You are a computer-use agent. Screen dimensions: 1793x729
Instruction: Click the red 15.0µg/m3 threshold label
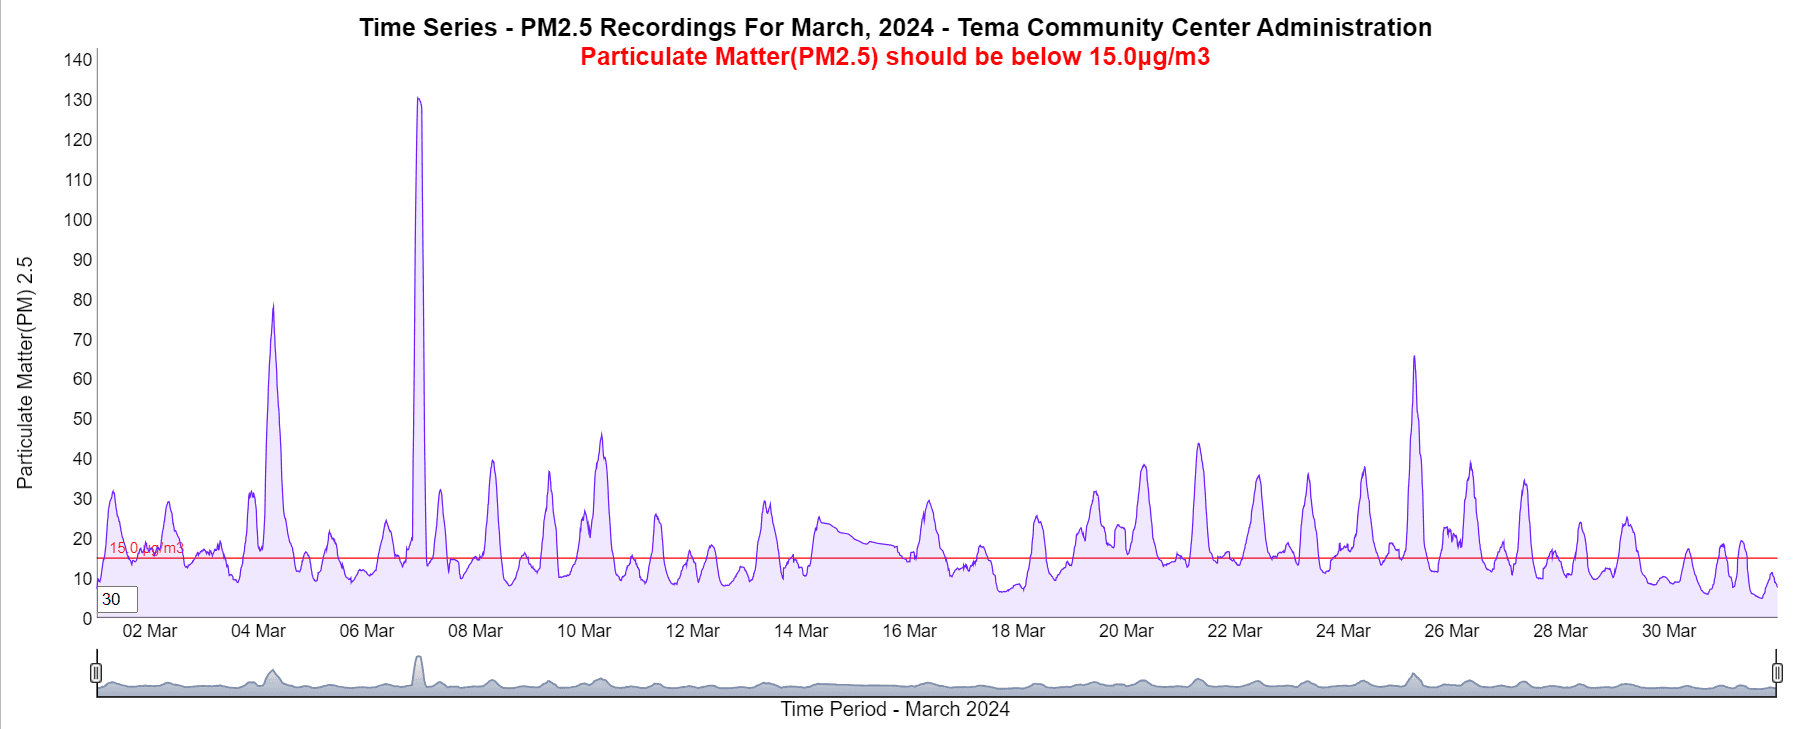coord(147,548)
